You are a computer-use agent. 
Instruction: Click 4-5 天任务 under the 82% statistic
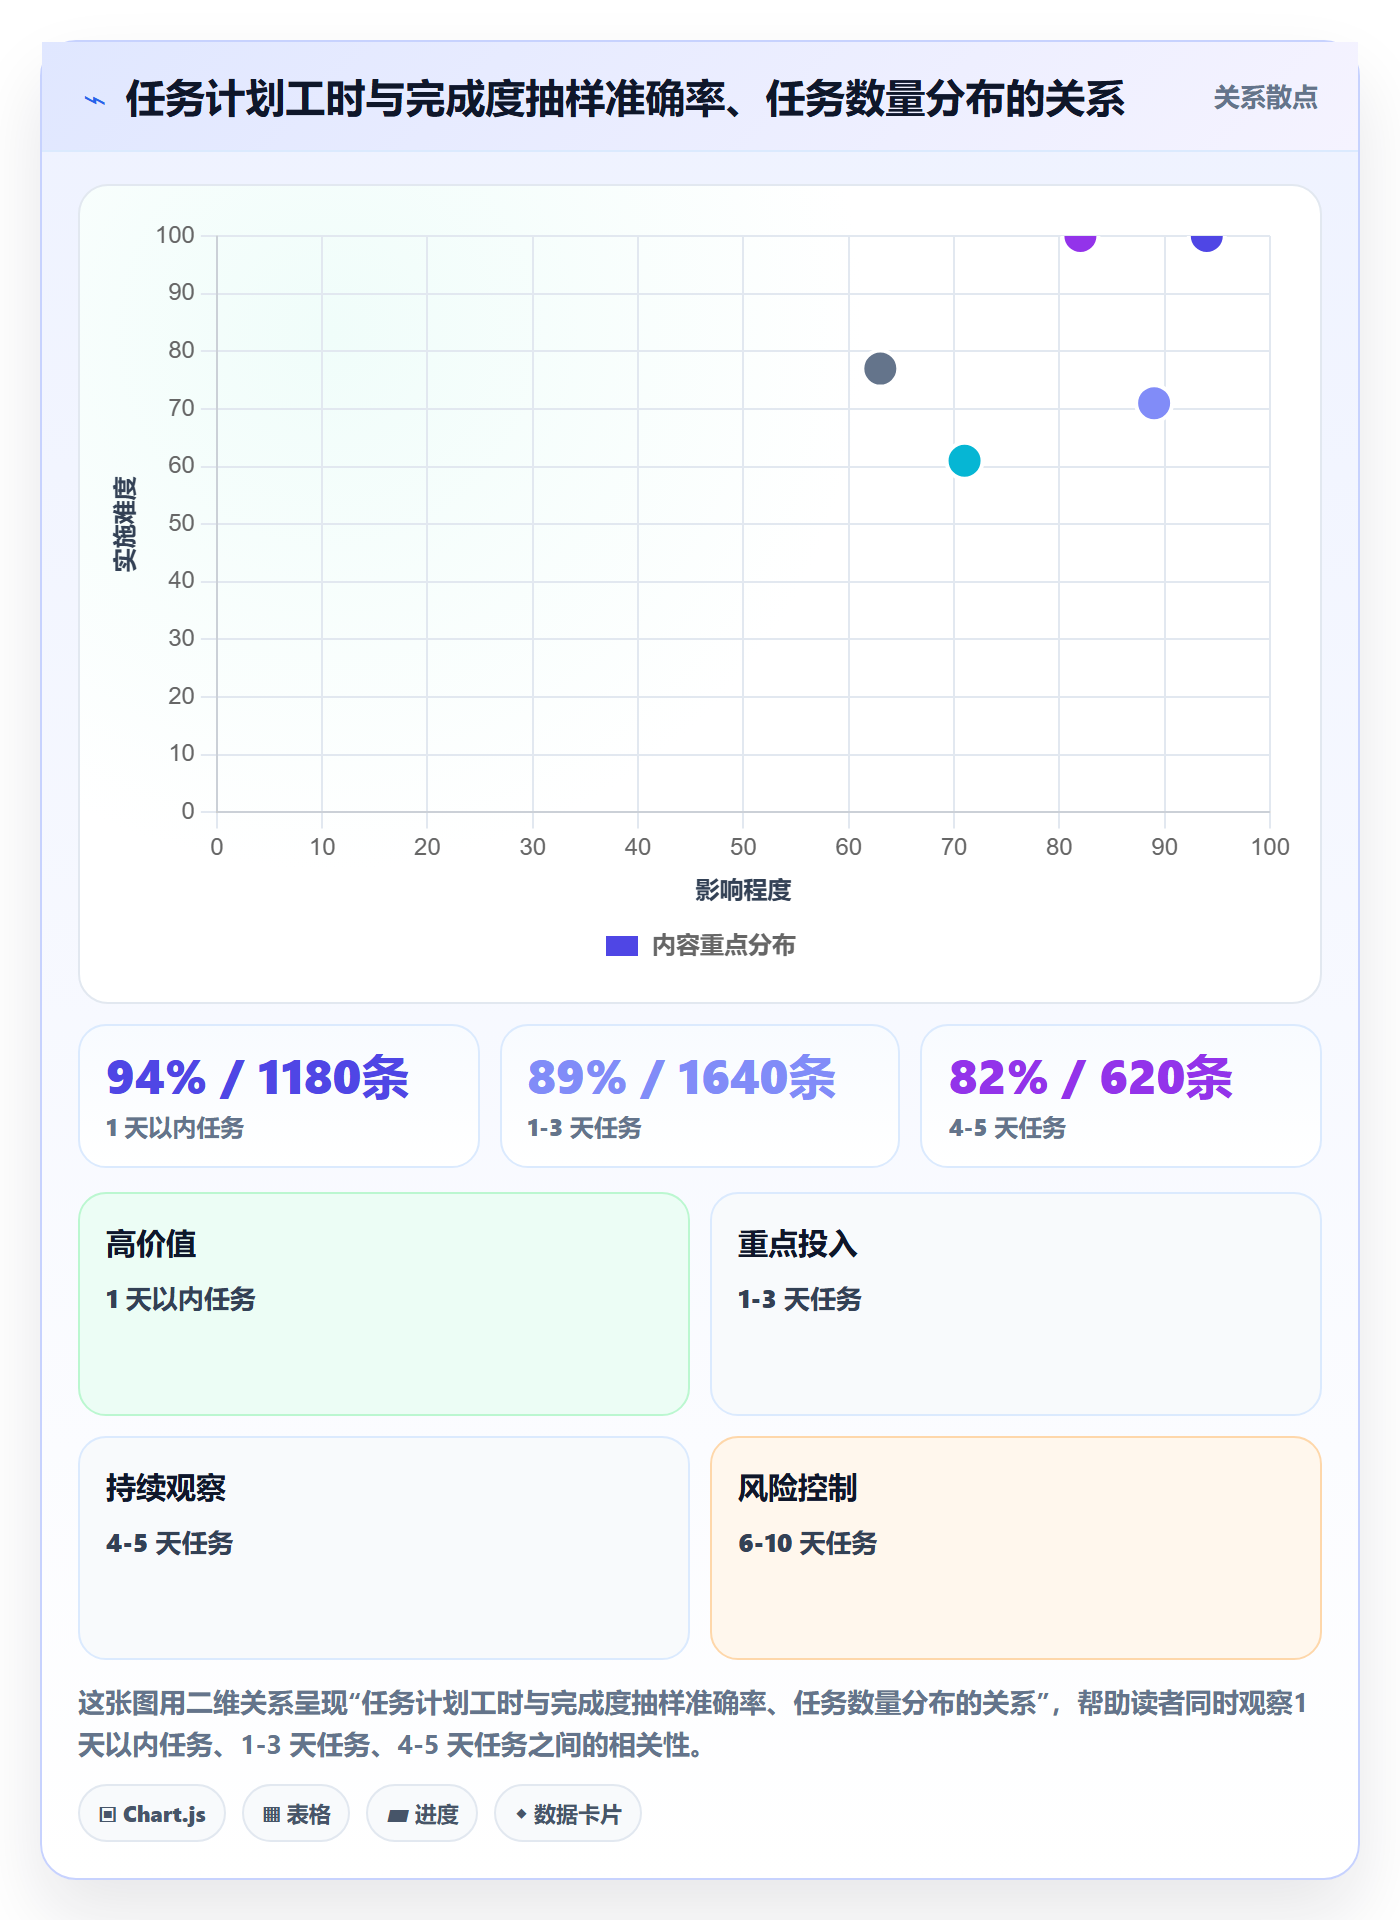pos(1007,1128)
